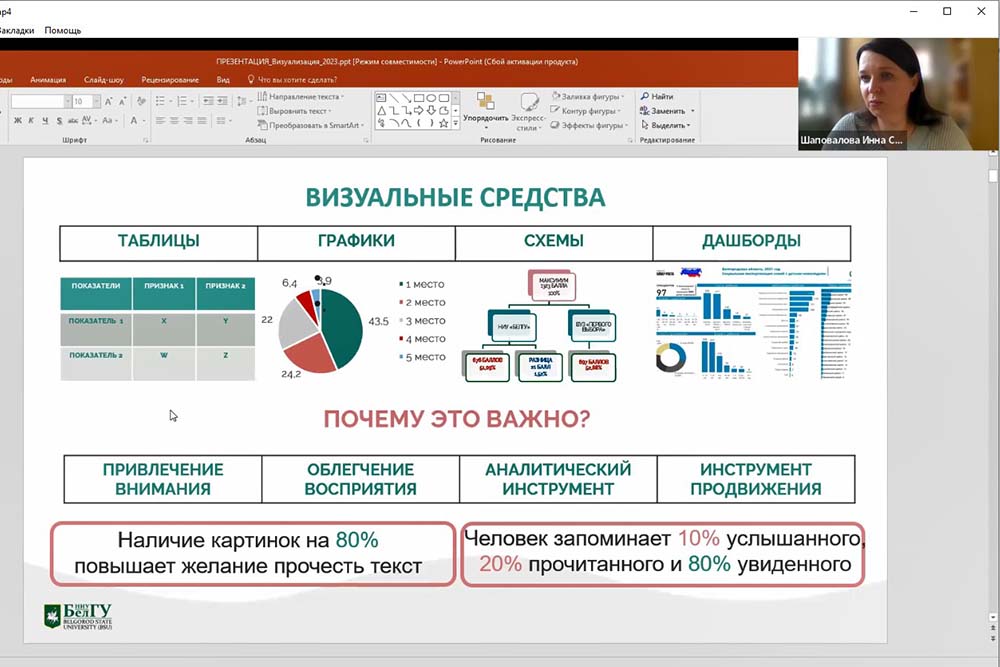The image size is (1000, 667).
Task: Click the center text alignment icon
Action: point(173,121)
